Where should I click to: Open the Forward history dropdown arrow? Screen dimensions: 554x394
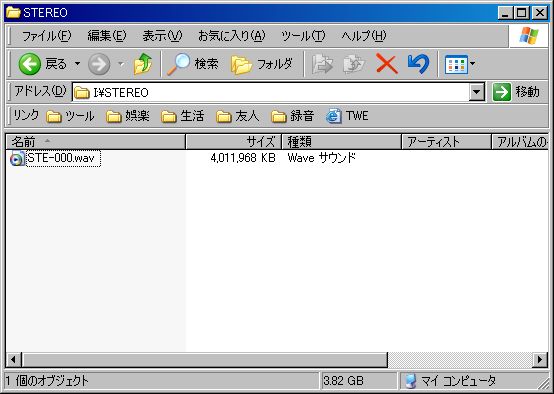coord(121,64)
